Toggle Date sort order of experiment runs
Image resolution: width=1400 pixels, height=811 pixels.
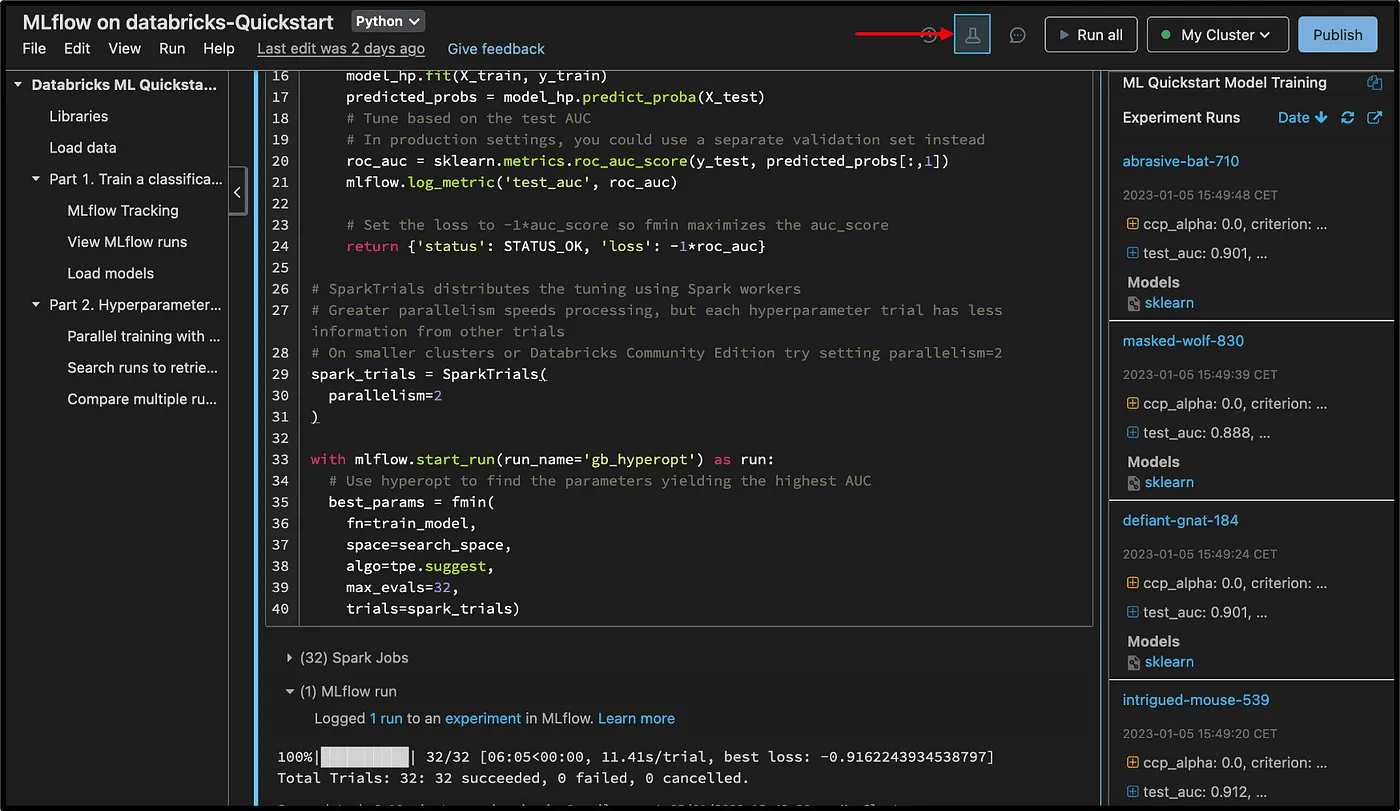coord(1301,117)
